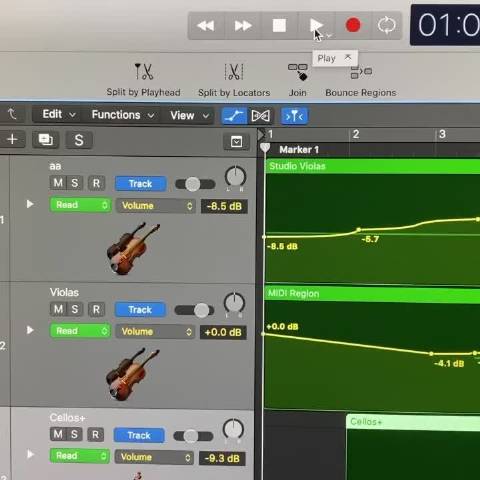Start playback with the Play button

click(316, 26)
